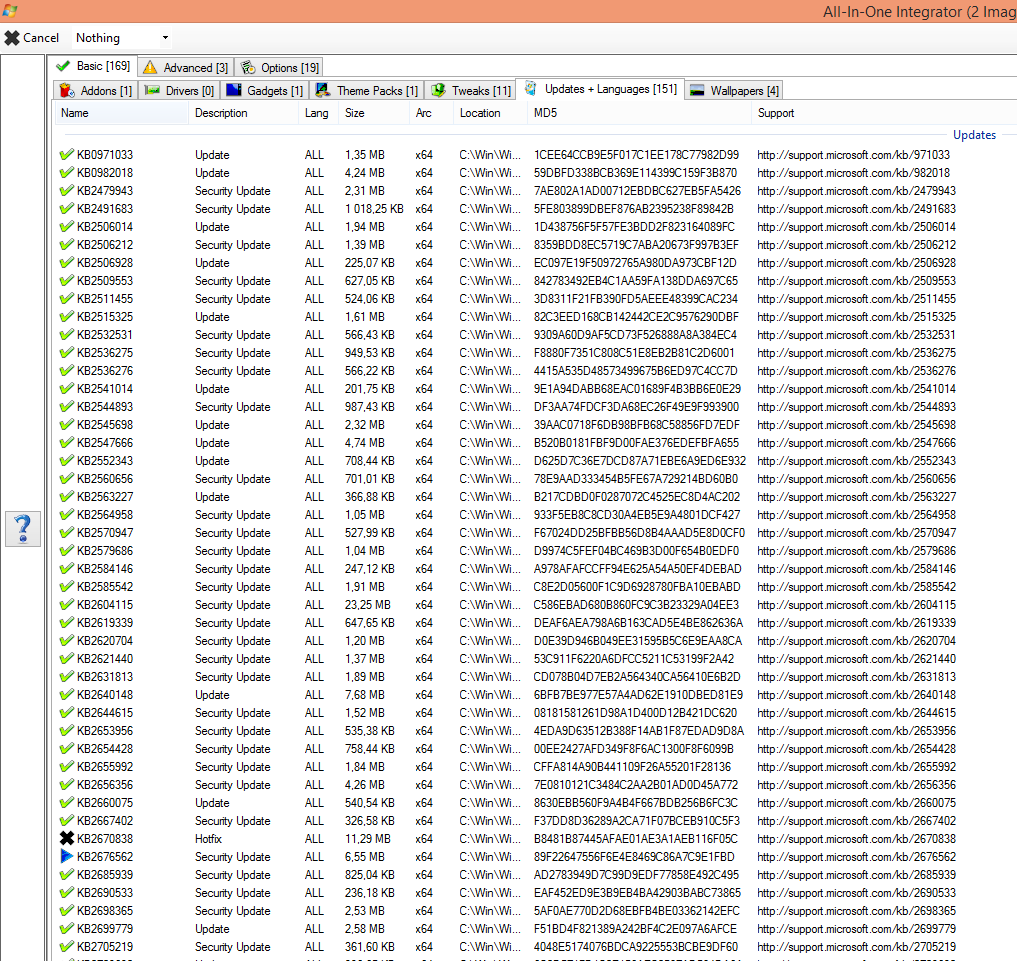1017x961 pixels.
Task: Click the app icon in the title bar
Action: 9,11
